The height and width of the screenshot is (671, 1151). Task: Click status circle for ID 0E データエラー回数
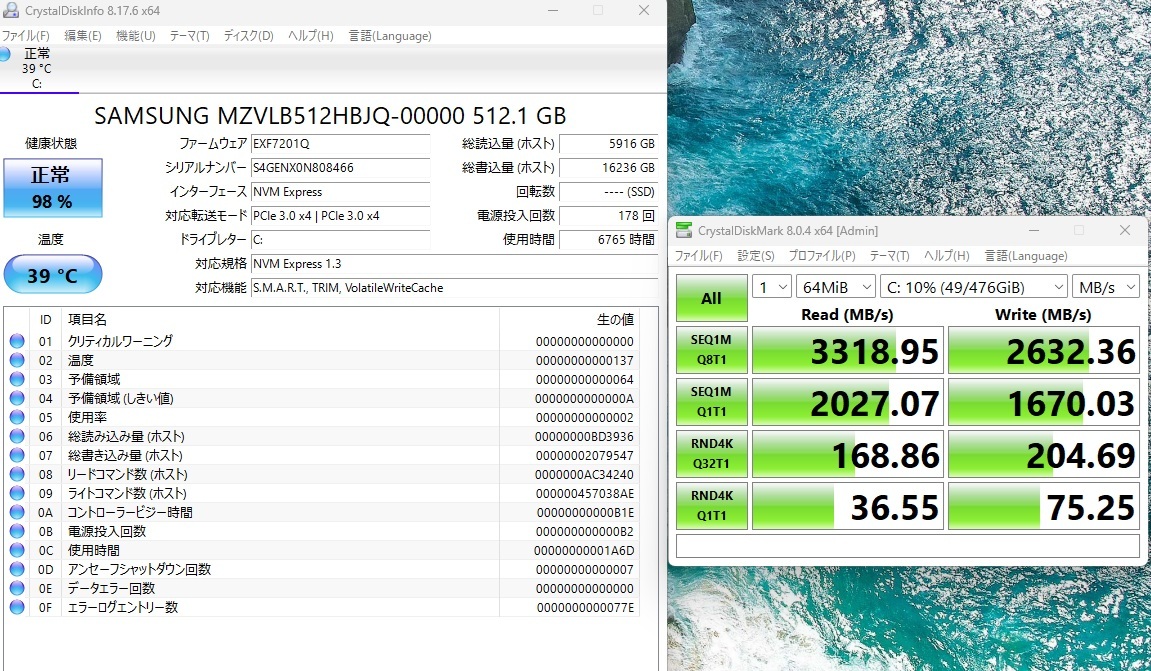[x=17, y=588]
